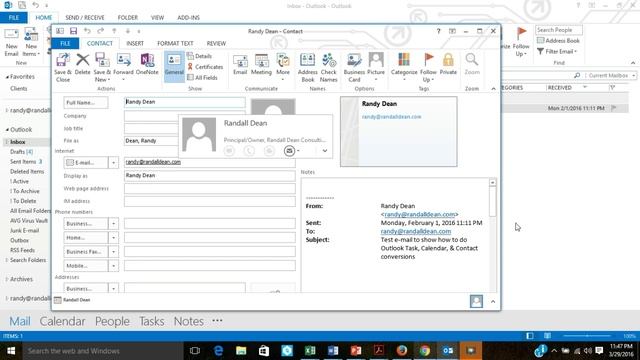Switch to Calendar in navigation bar
The image size is (640, 360).
click(x=62, y=321)
